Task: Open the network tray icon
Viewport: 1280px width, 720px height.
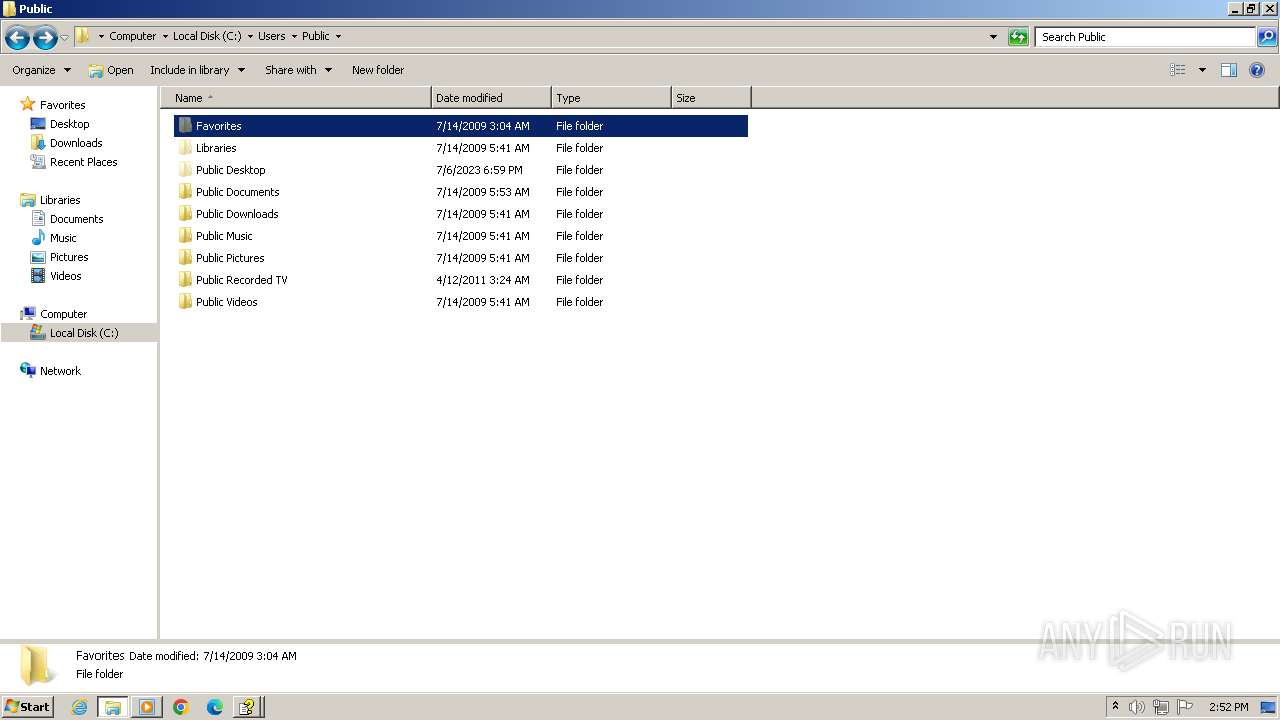Action: pyautogui.click(x=1161, y=707)
